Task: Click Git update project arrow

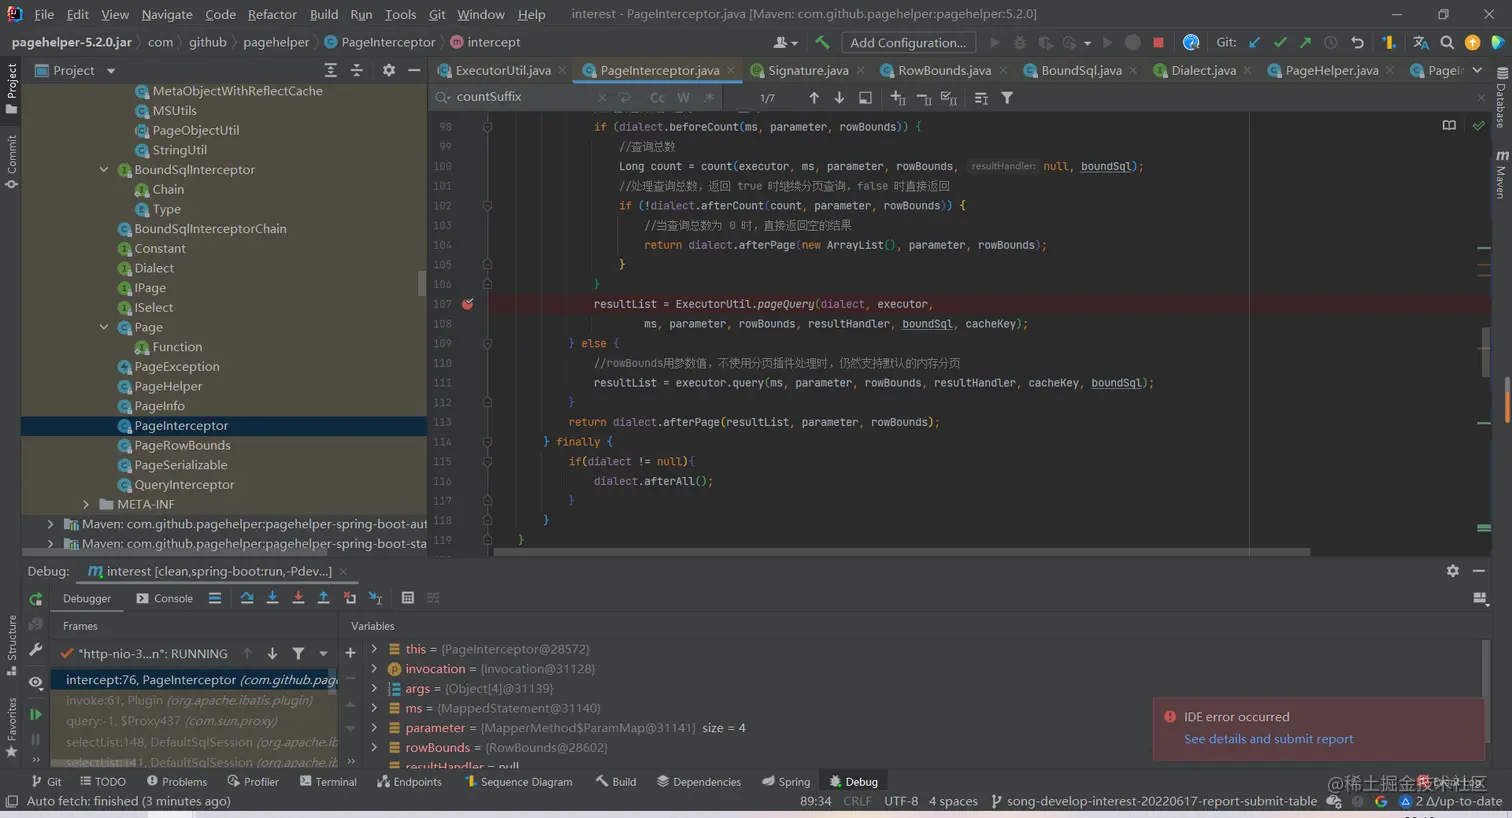Action: click(1254, 42)
